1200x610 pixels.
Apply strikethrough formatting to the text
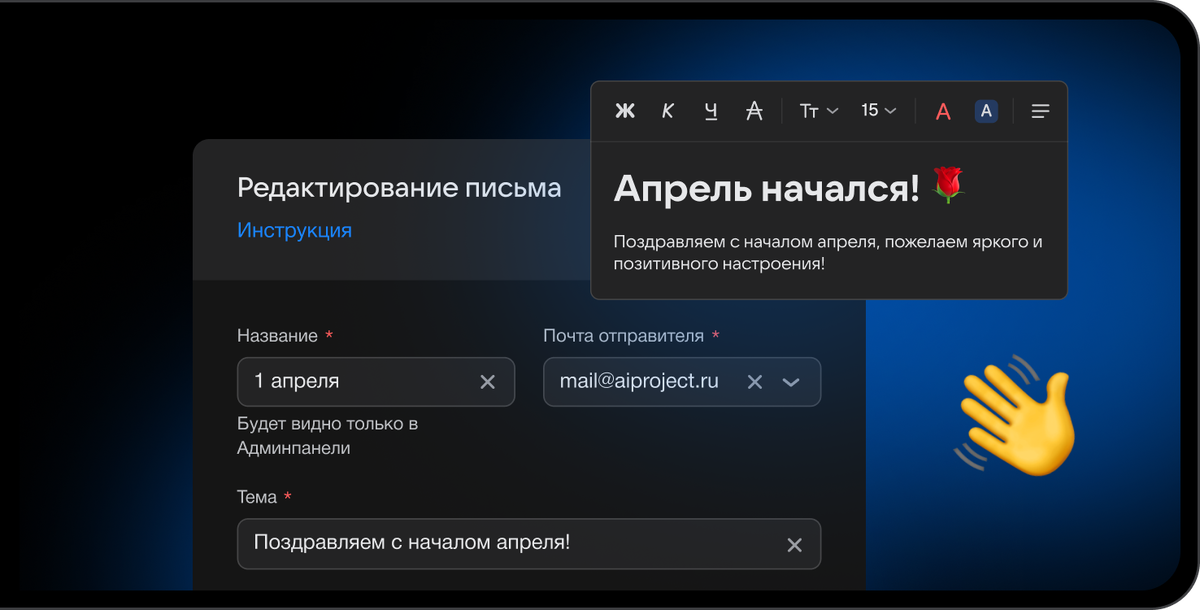click(753, 111)
